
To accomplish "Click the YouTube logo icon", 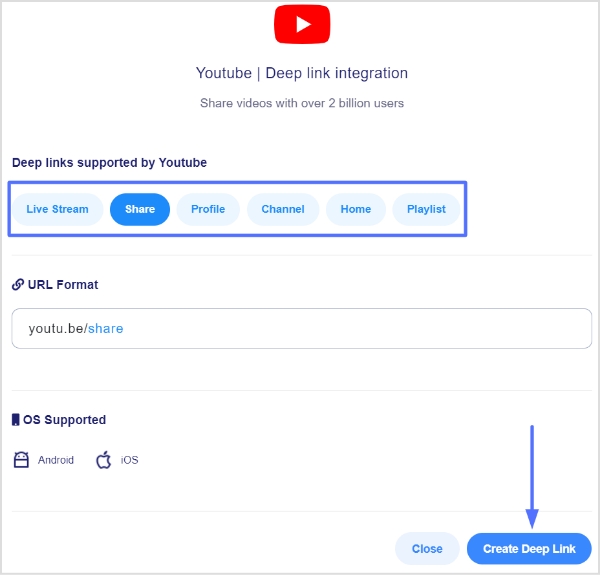I will [302, 24].
